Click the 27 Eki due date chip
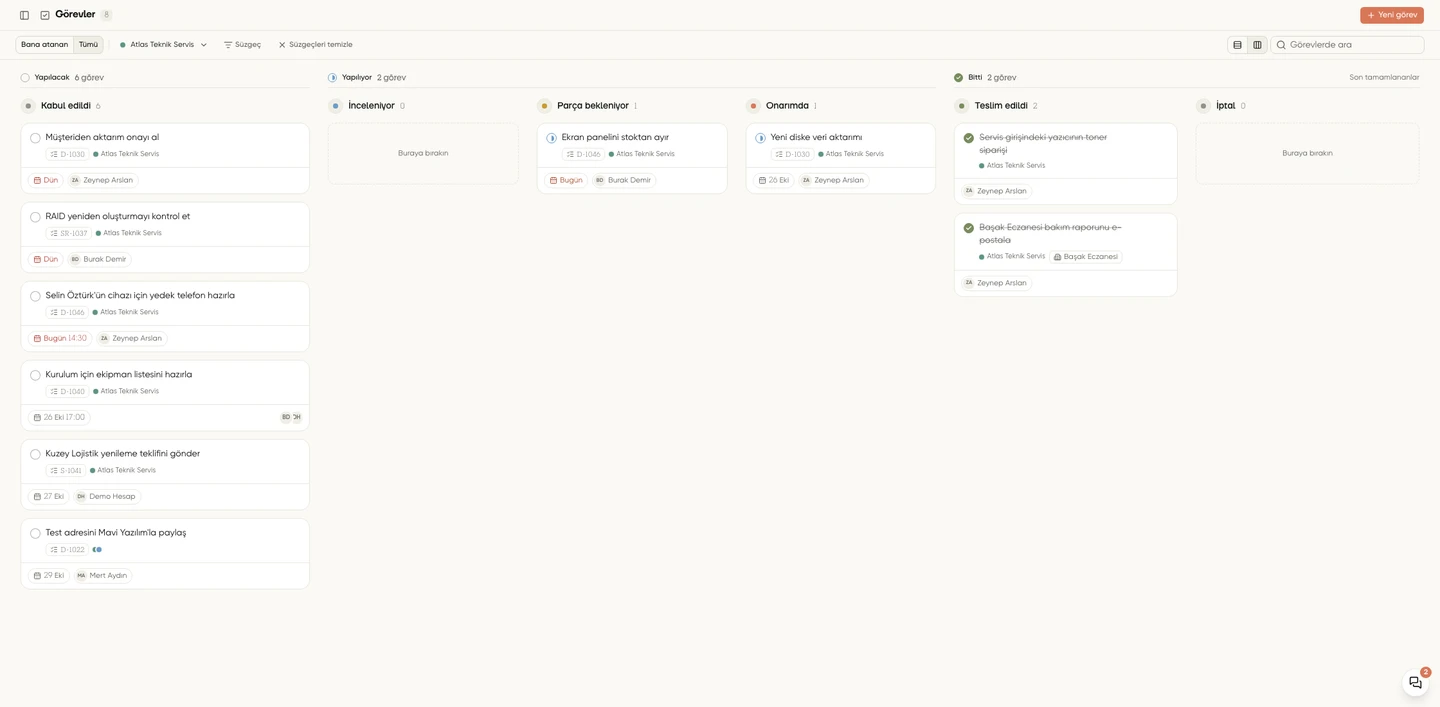The width and height of the screenshot is (1440, 707). 49,497
